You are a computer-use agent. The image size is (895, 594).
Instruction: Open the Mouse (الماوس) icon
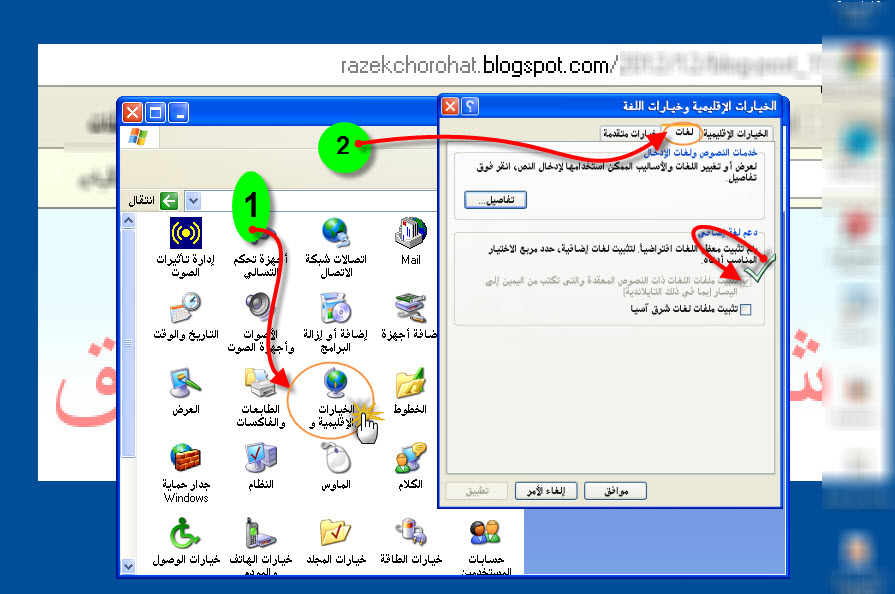coord(336,458)
